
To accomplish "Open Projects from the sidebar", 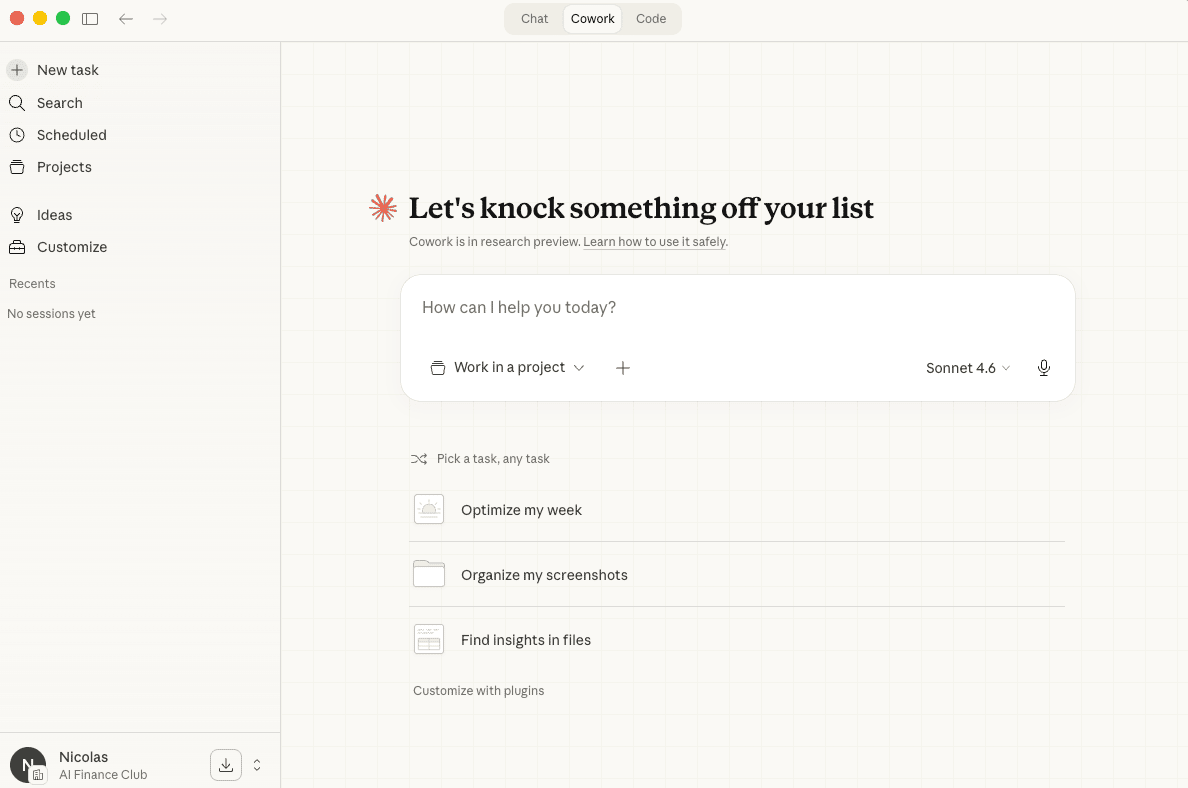I will pyautogui.click(x=64, y=167).
